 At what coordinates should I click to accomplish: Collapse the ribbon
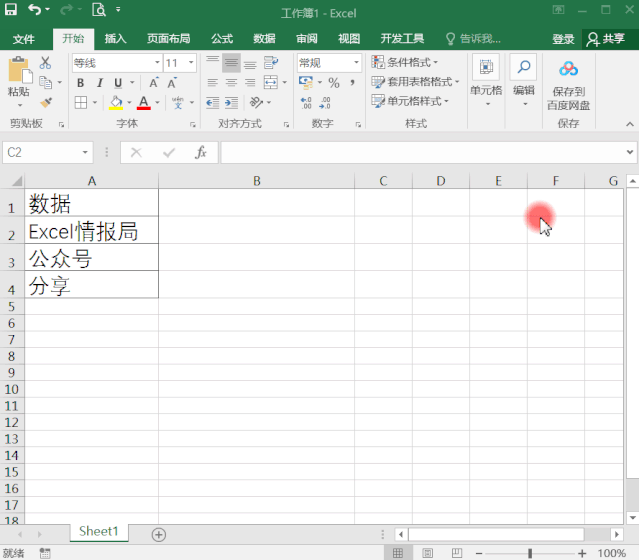pos(630,124)
